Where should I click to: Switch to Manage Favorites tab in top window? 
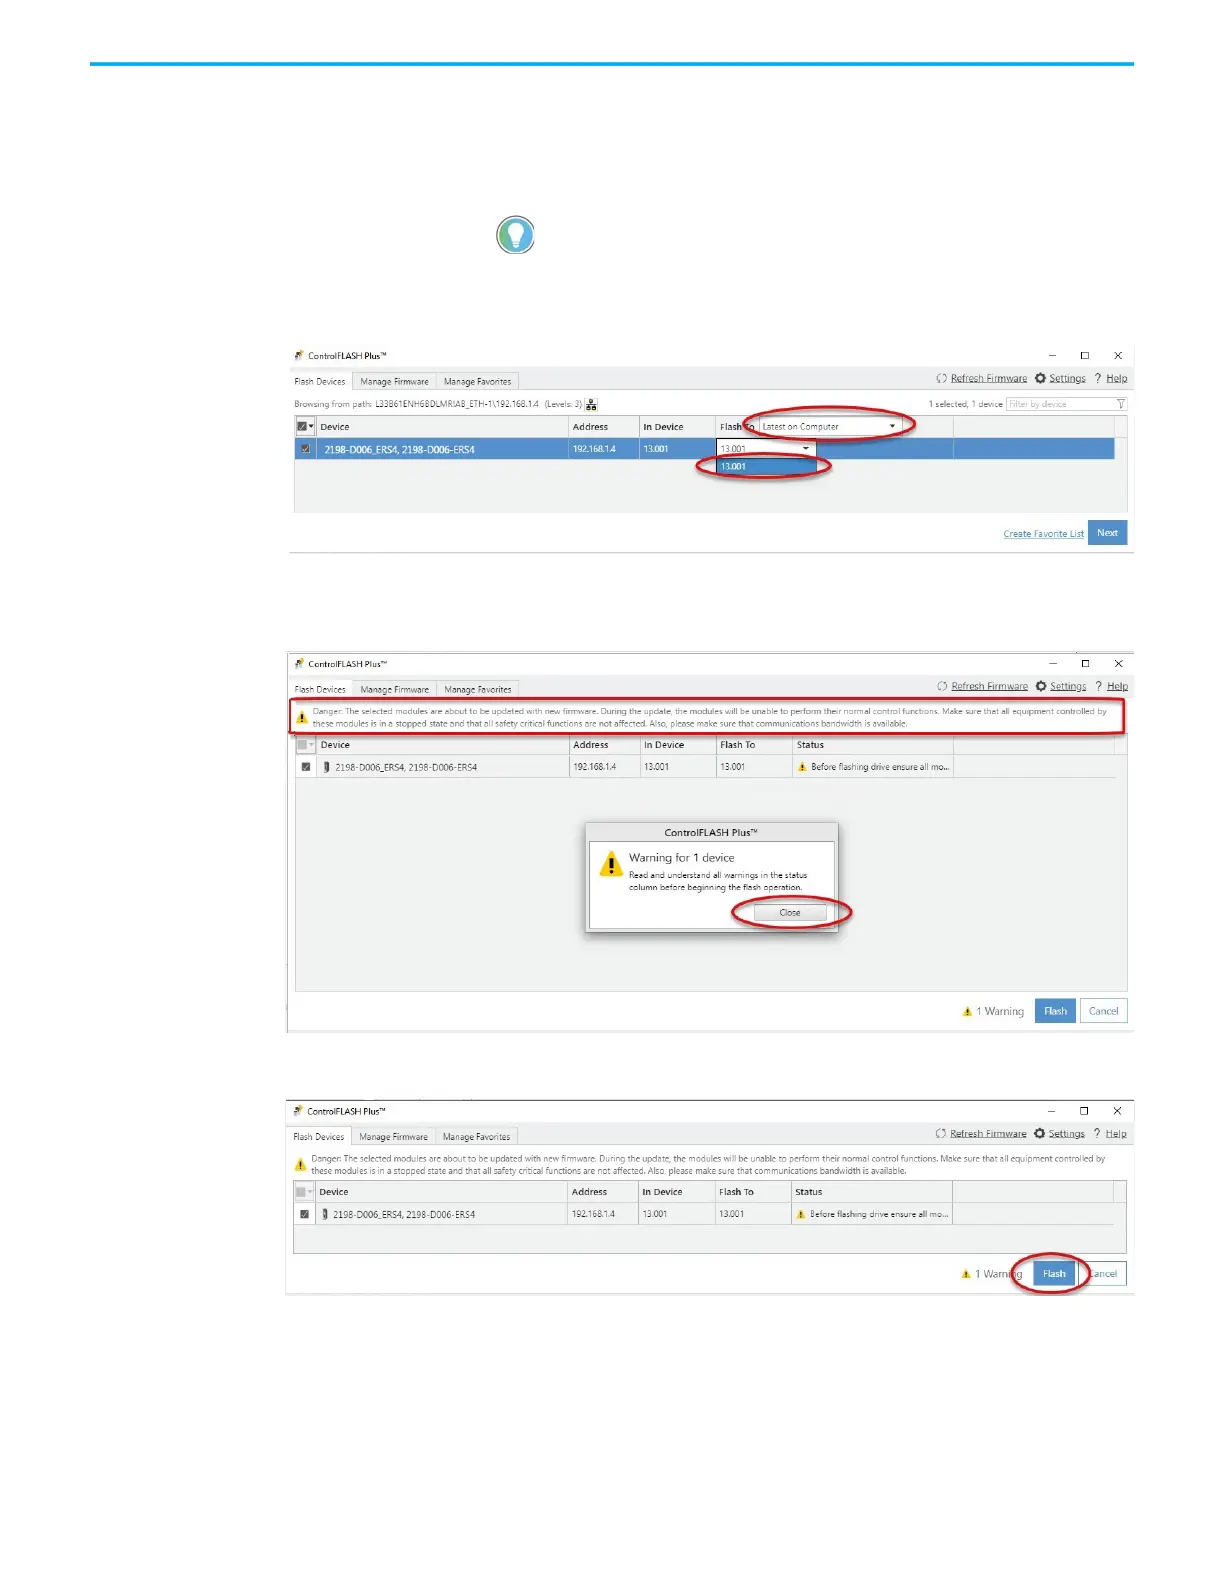pyautogui.click(x=477, y=381)
